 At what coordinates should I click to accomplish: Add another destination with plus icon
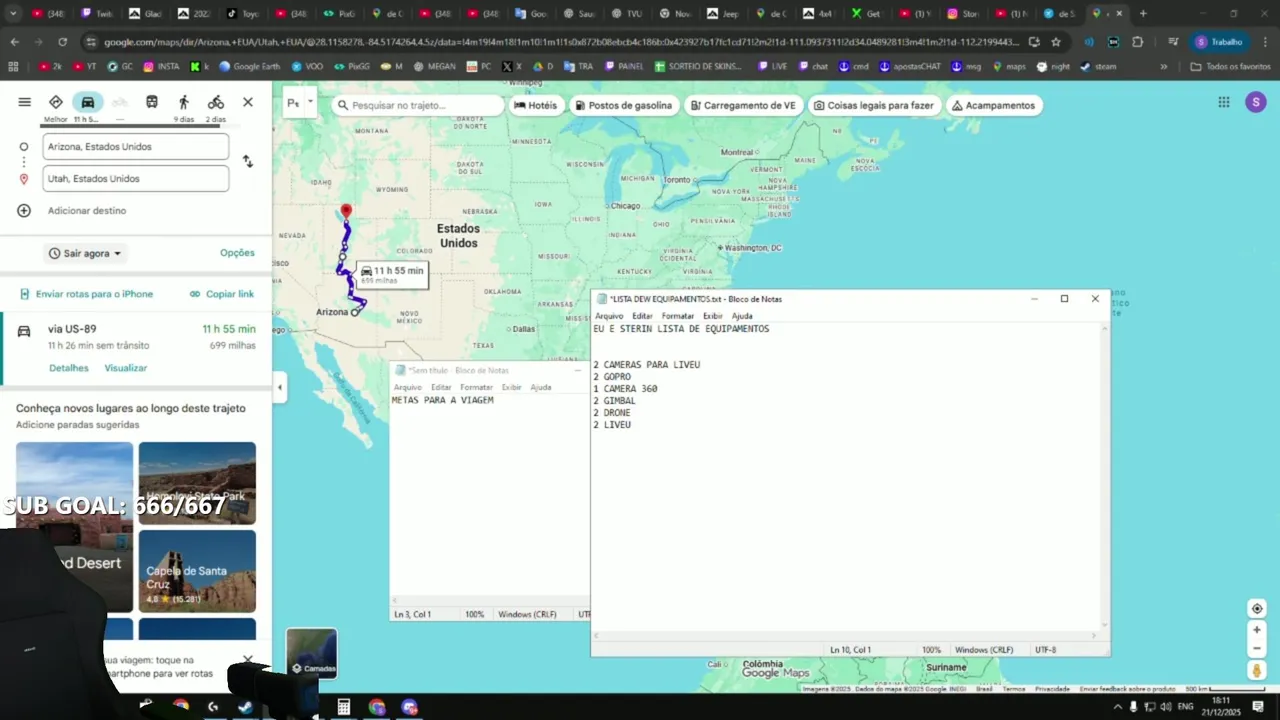pyautogui.click(x=24, y=210)
